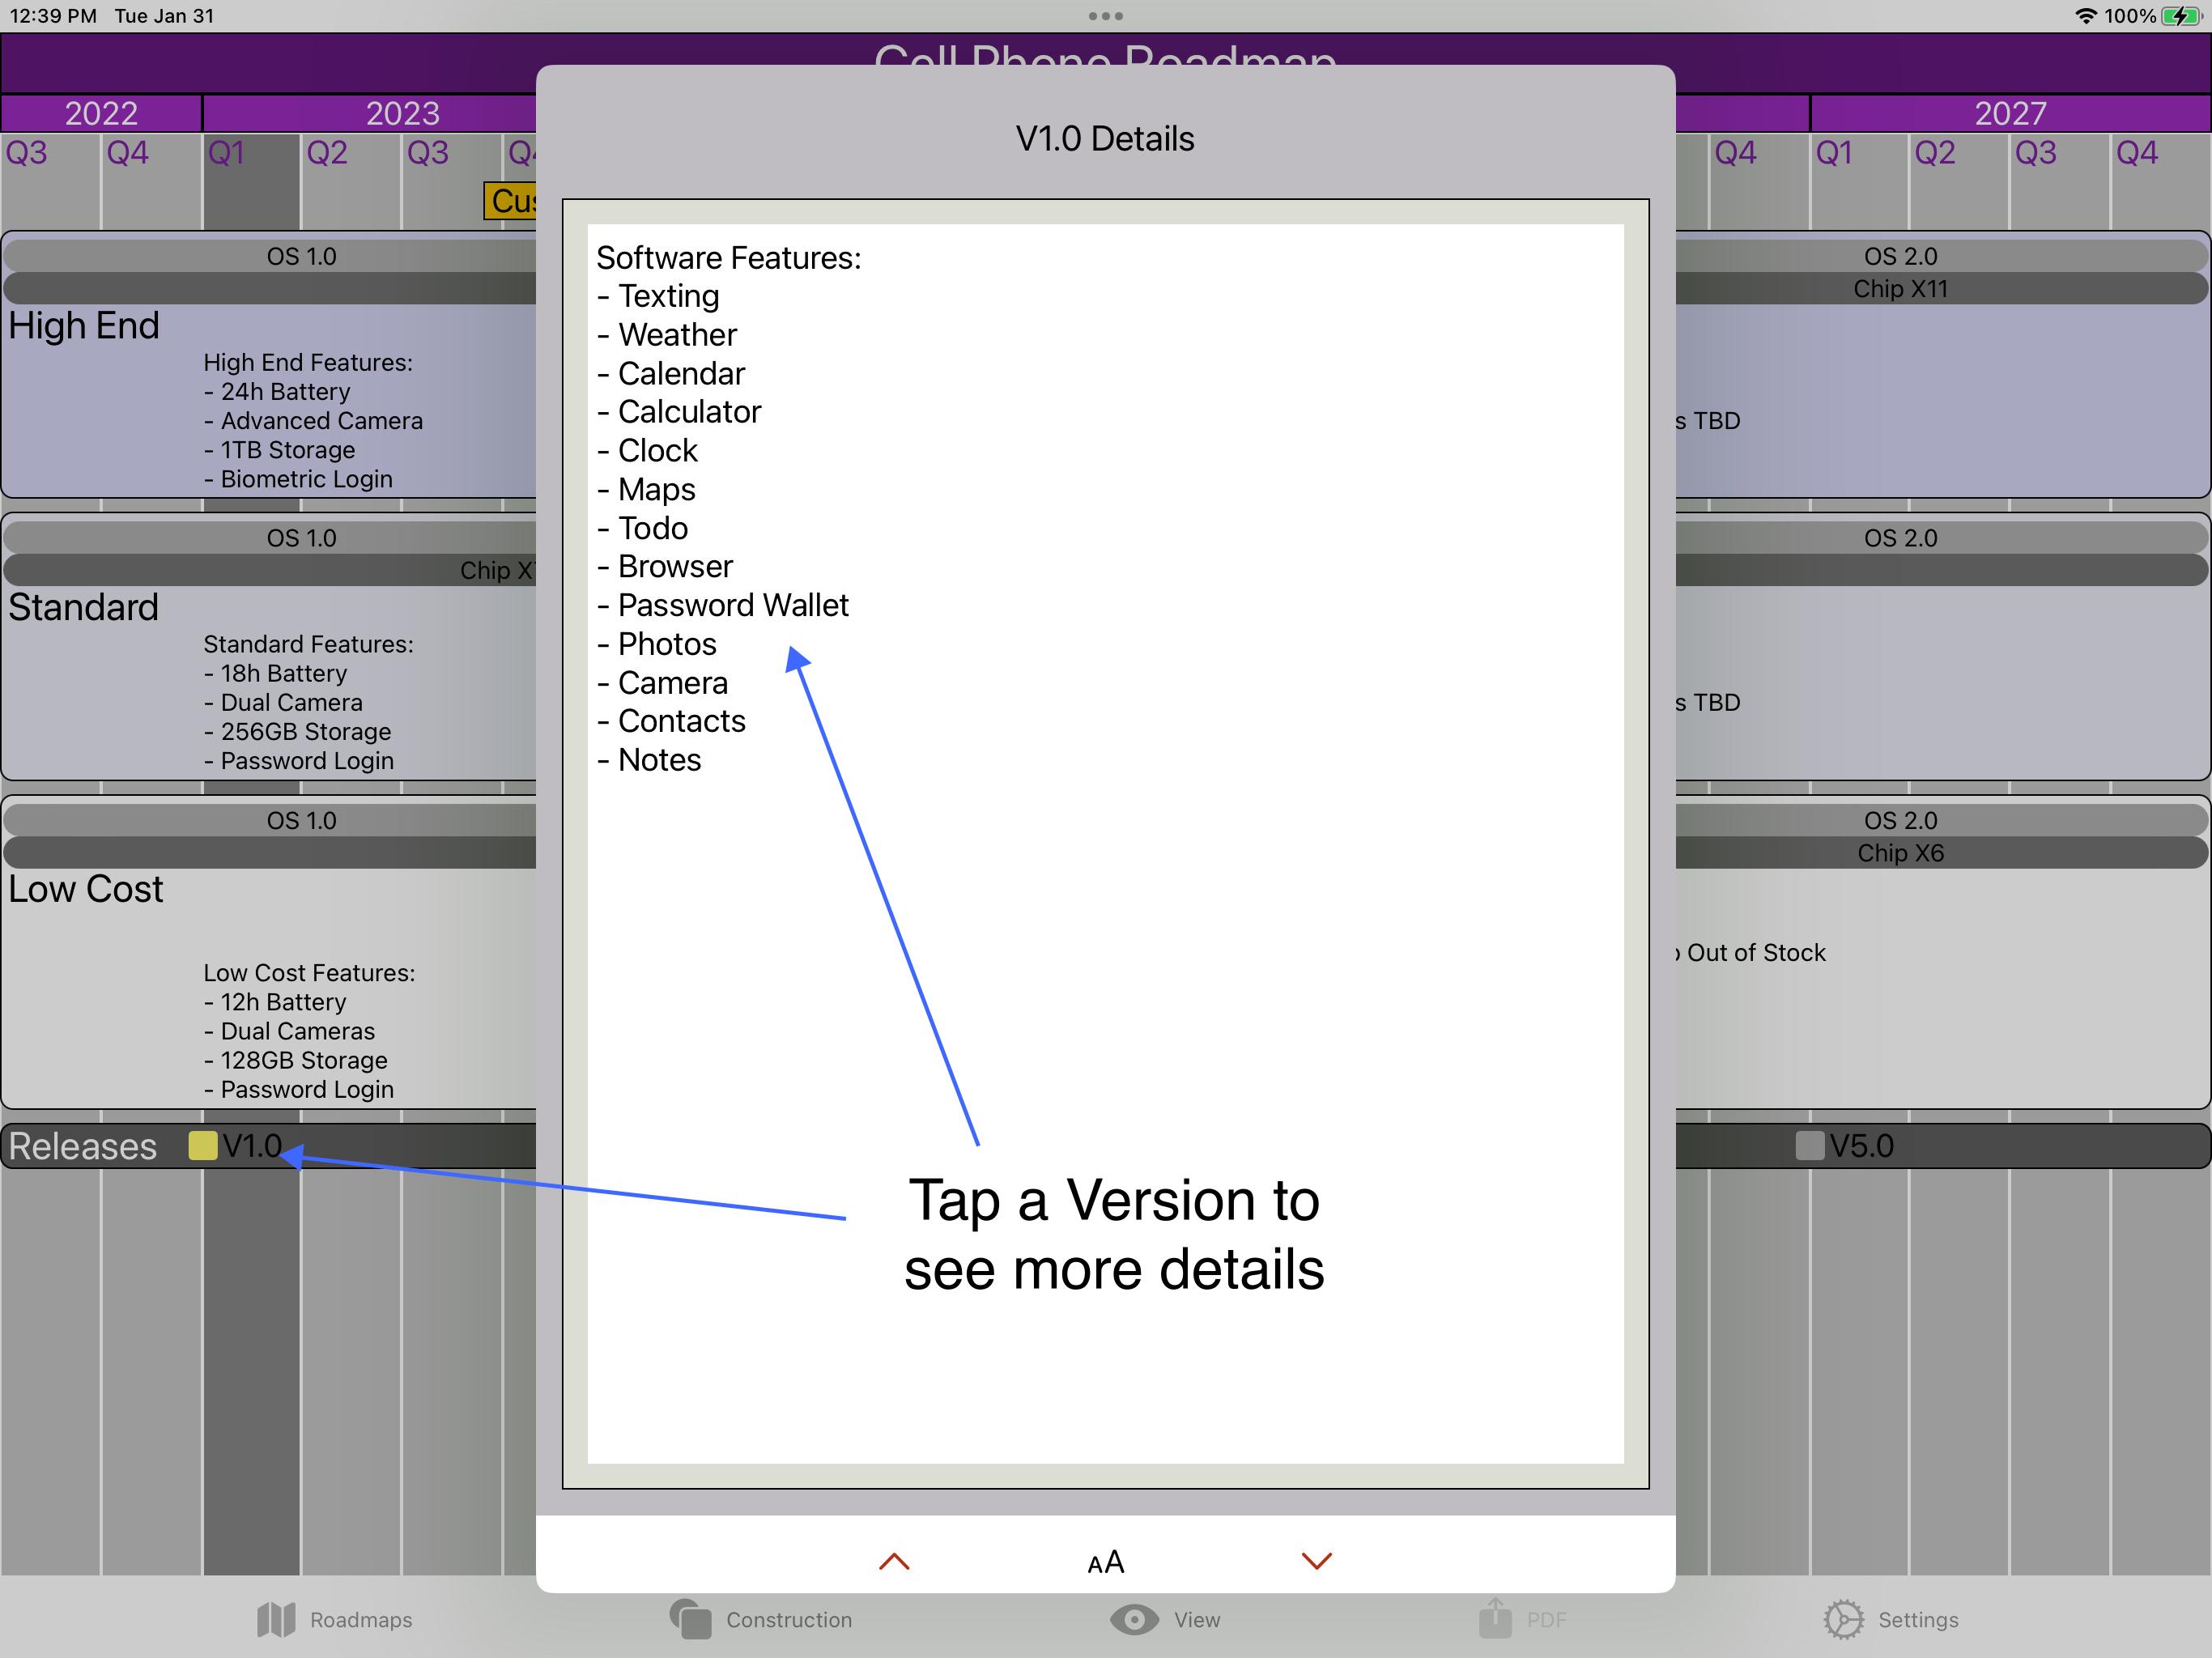
Task: Tap the three-dots multitasking control
Action: pyautogui.click(x=1106, y=16)
